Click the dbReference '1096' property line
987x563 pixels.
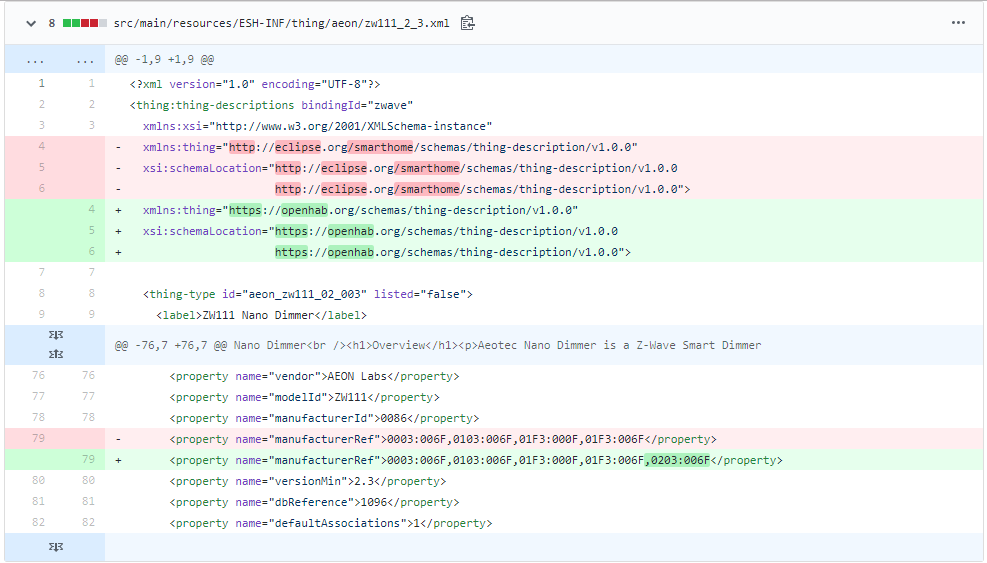coord(314,503)
